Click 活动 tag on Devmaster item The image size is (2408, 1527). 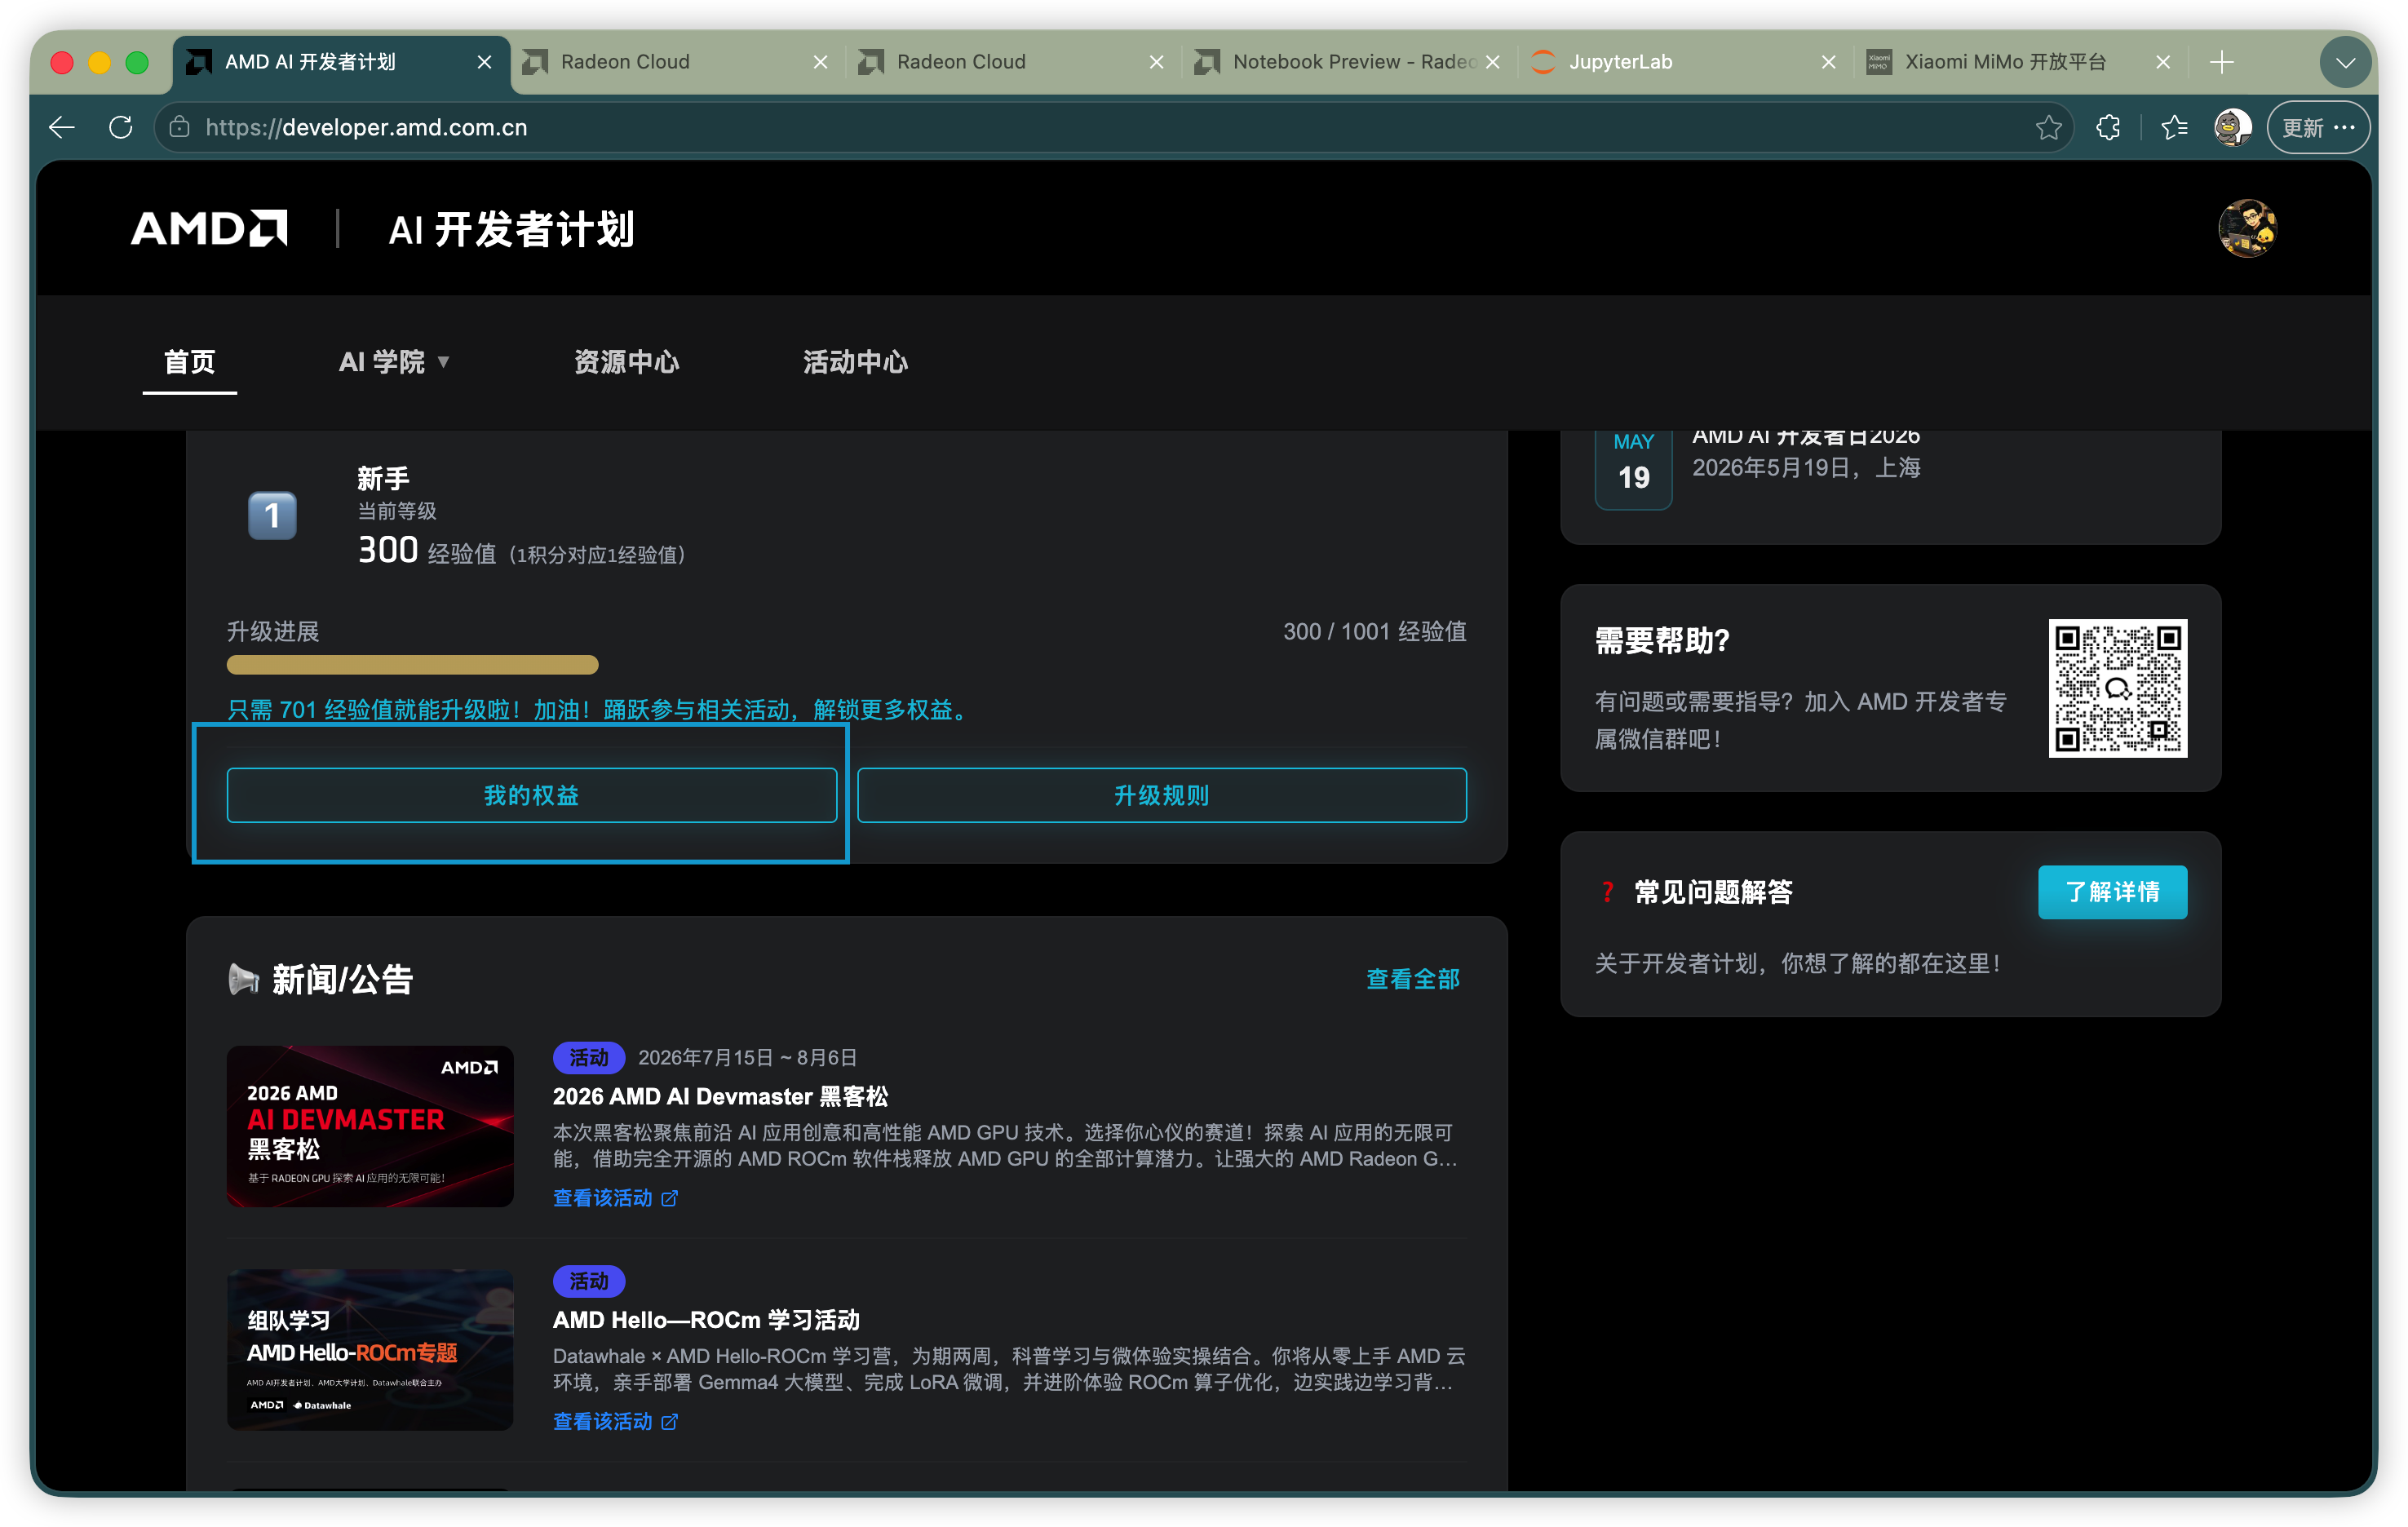[x=588, y=1057]
